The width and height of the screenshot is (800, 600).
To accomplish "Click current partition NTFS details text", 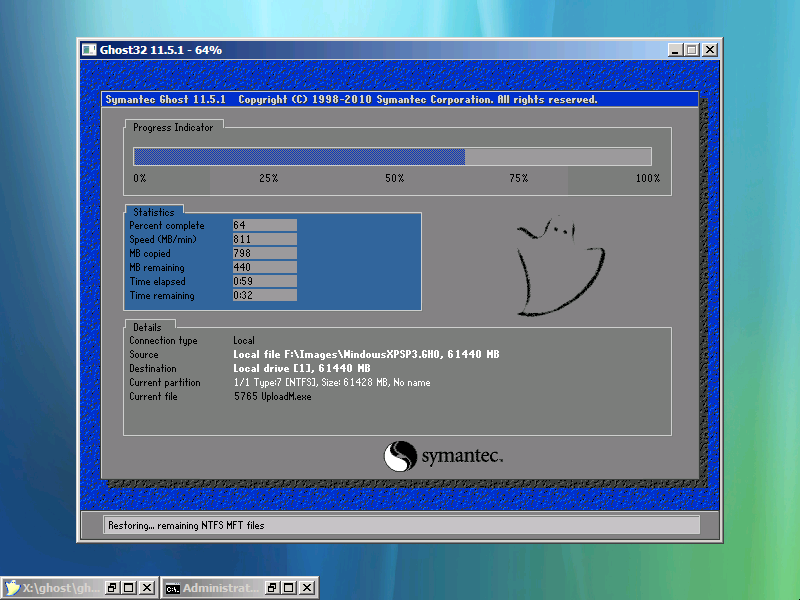I will pyautogui.click(x=332, y=383).
